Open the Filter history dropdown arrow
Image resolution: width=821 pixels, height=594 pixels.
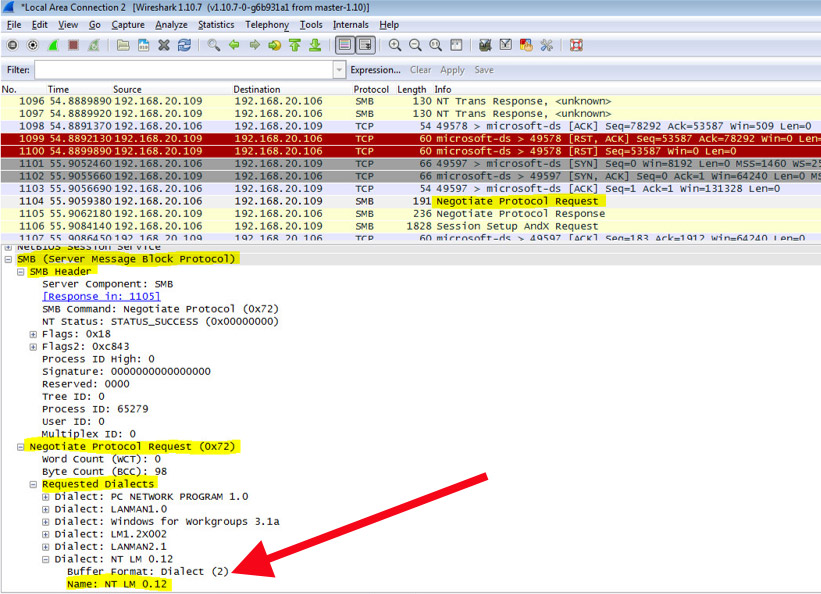point(339,70)
